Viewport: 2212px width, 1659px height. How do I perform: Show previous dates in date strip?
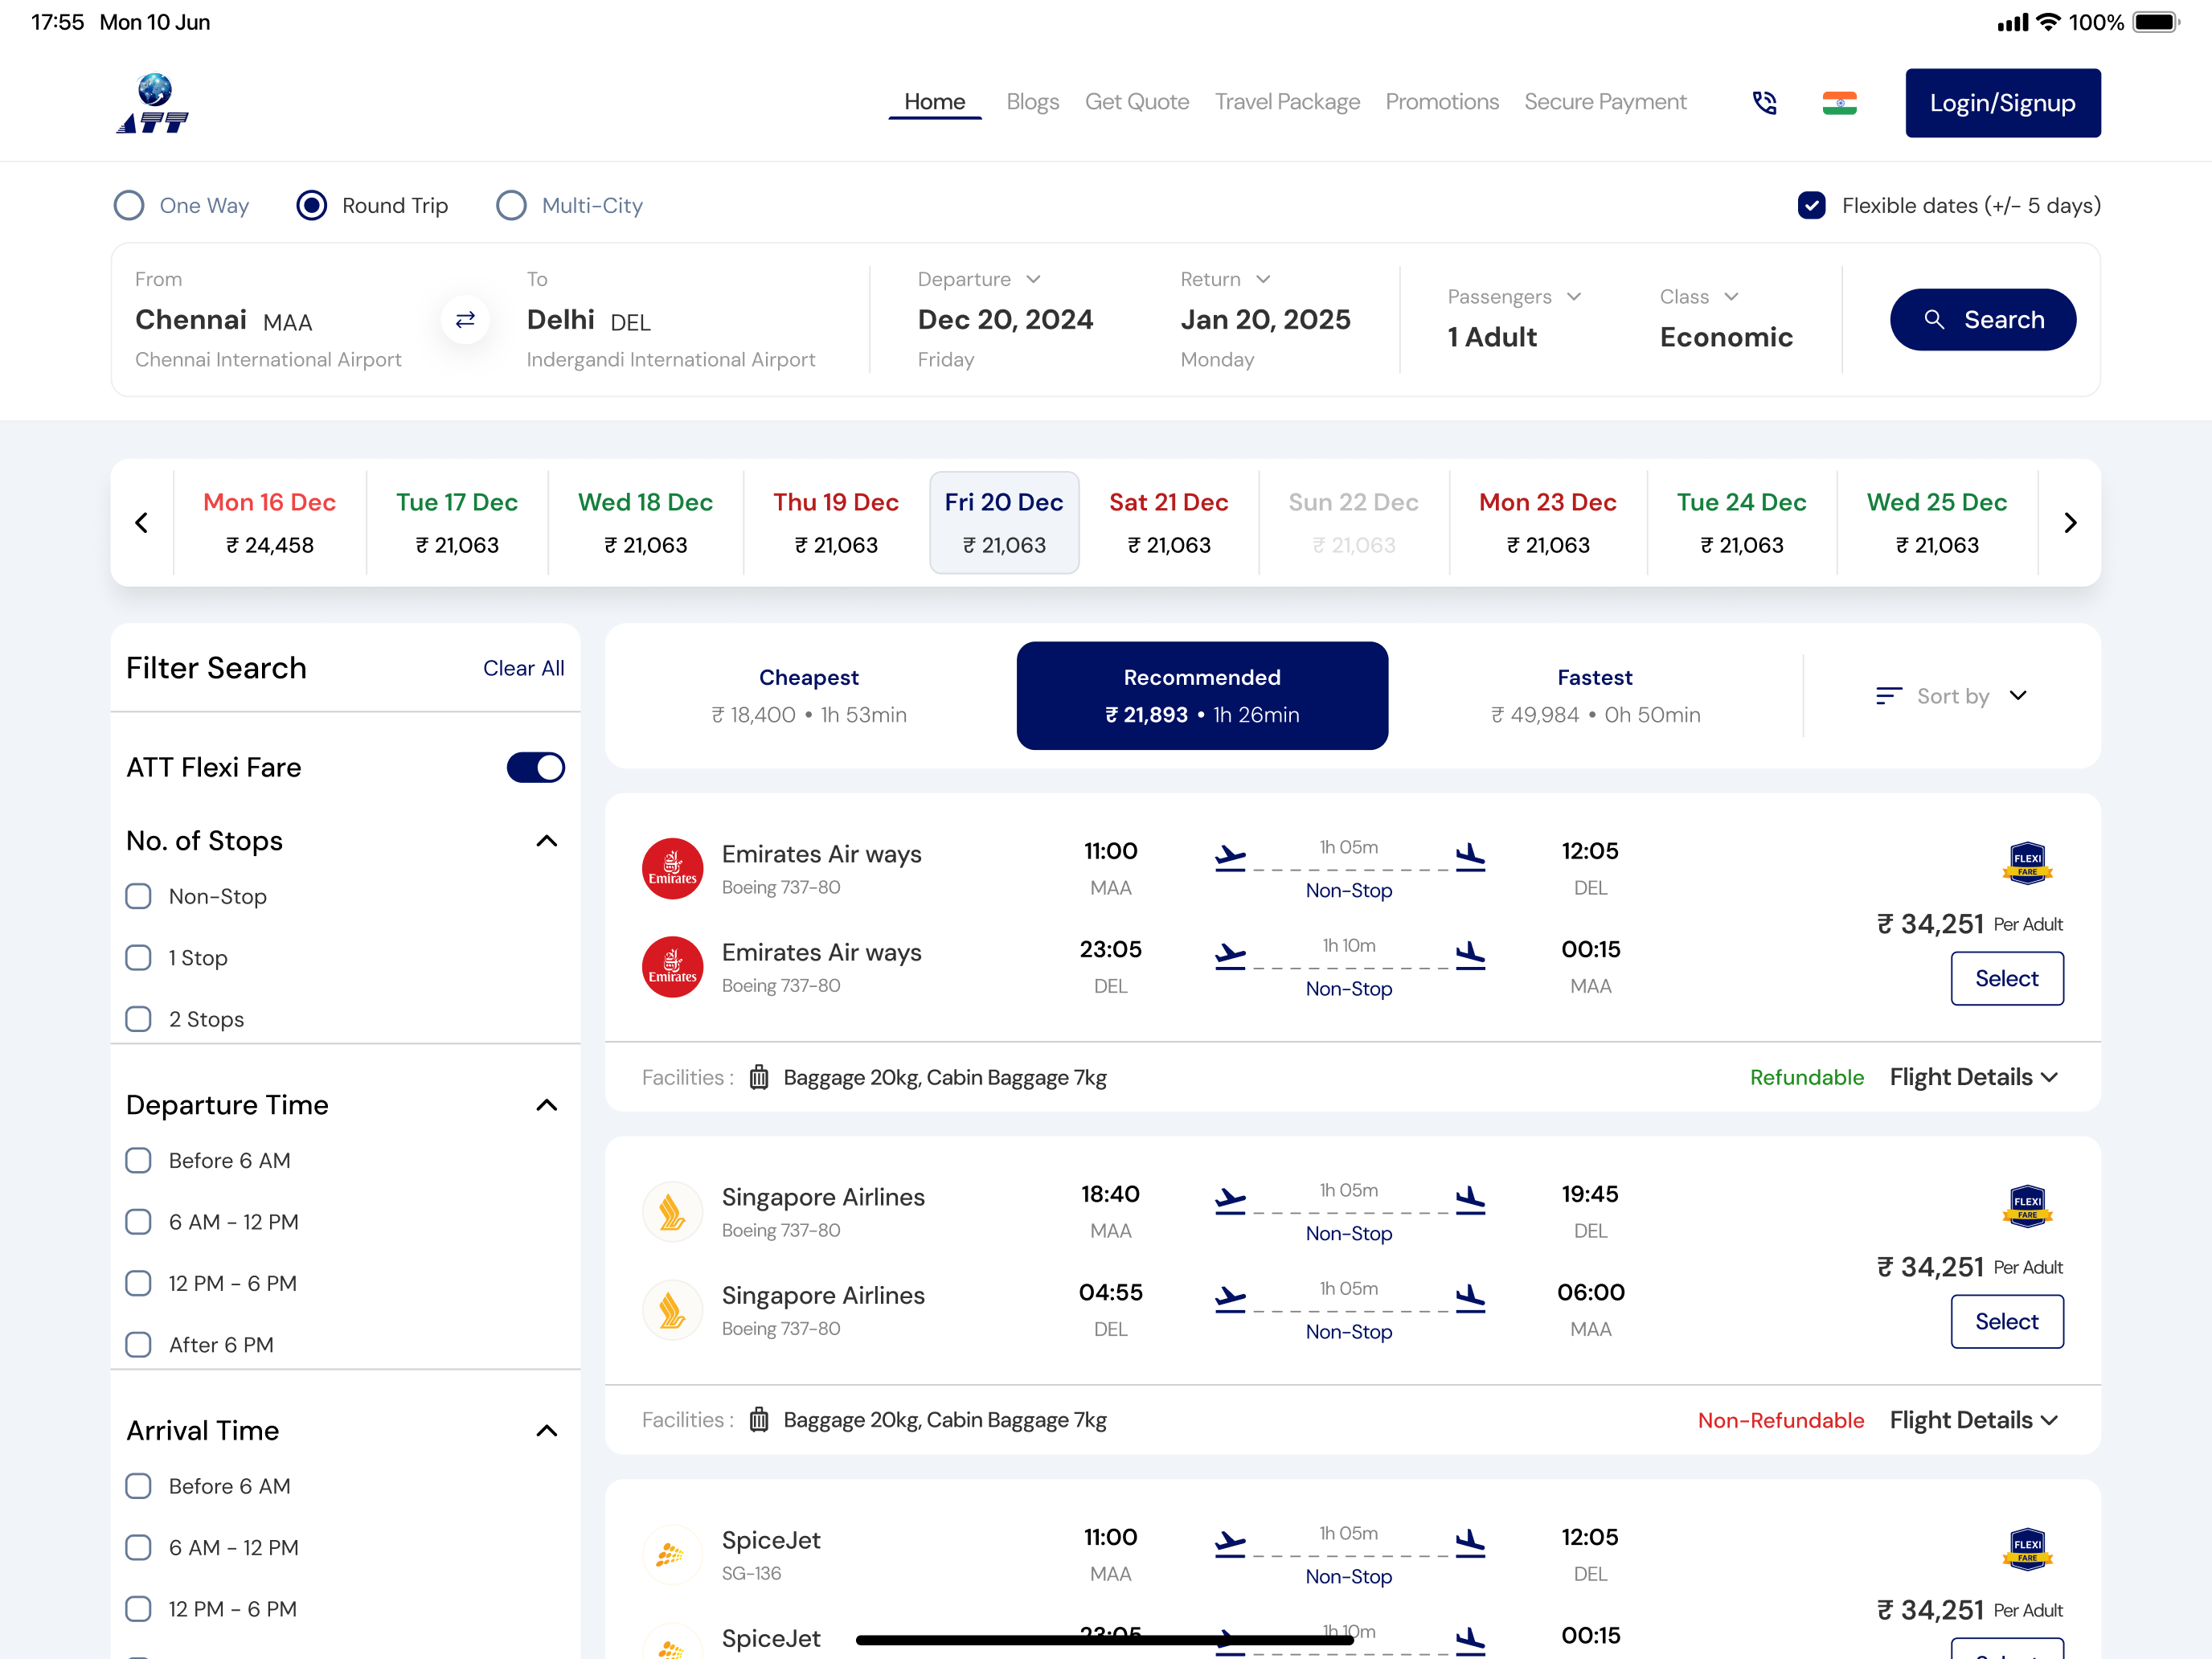[x=142, y=523]
